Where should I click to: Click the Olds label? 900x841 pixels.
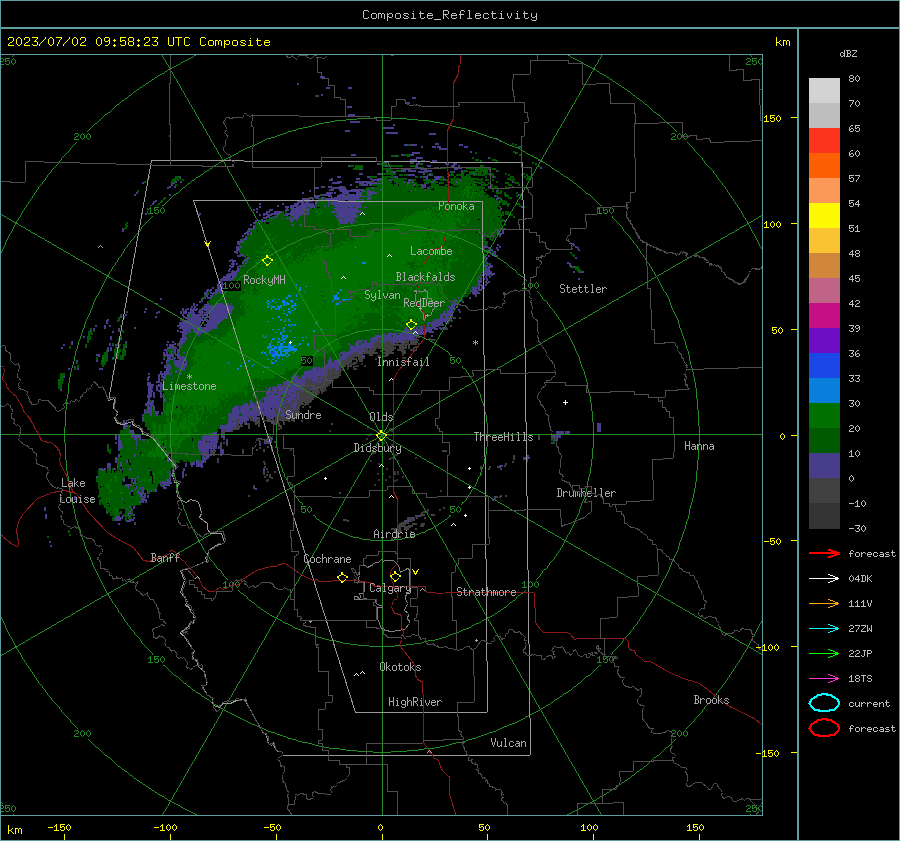click(381, 417)
